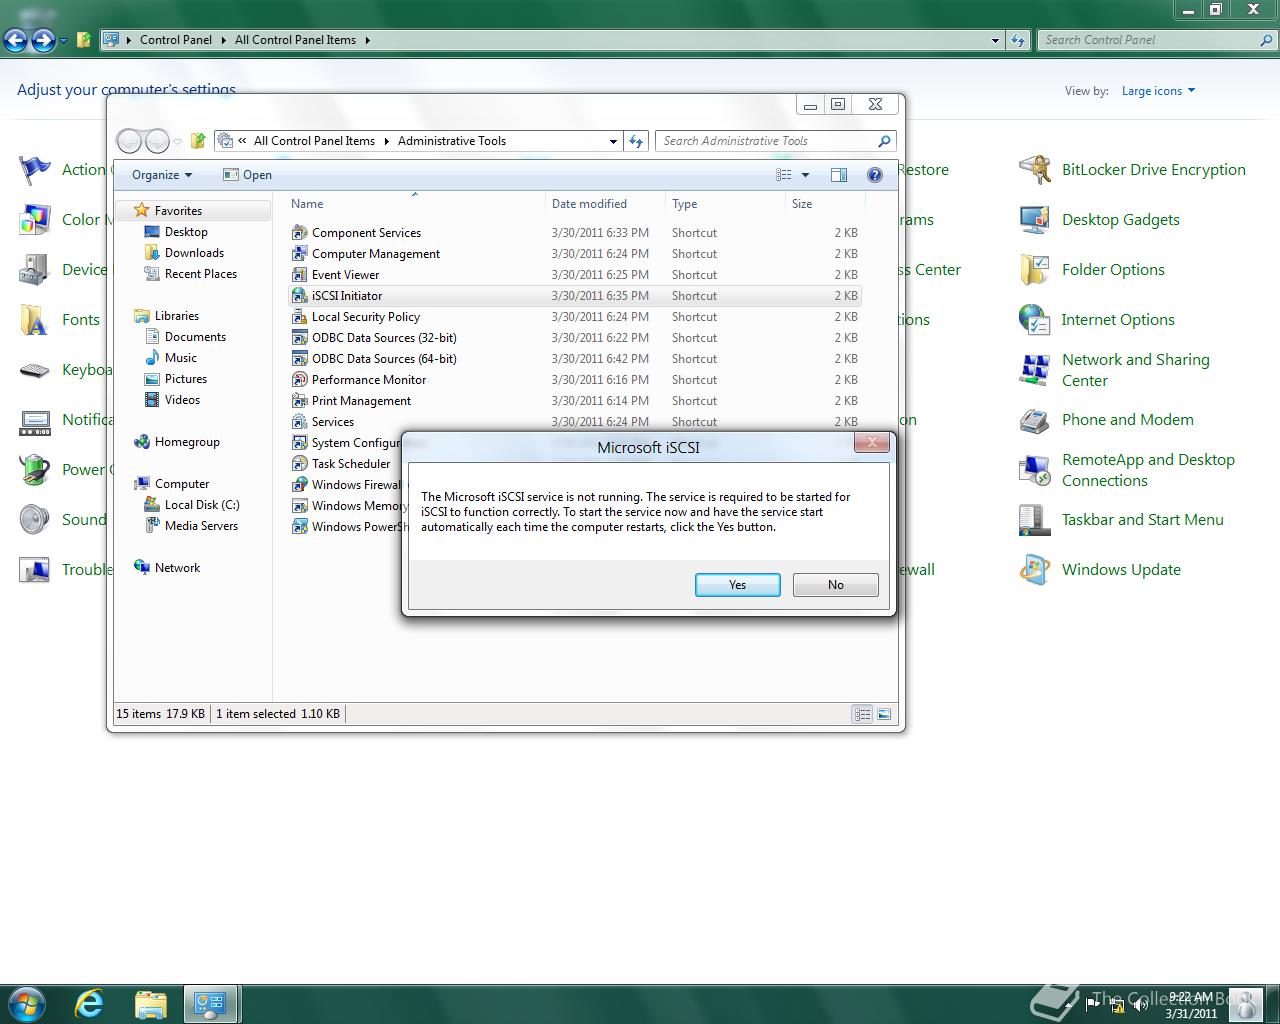Select the Print Management shortcut icon
1280x1024 pixels.
point(299,400)
